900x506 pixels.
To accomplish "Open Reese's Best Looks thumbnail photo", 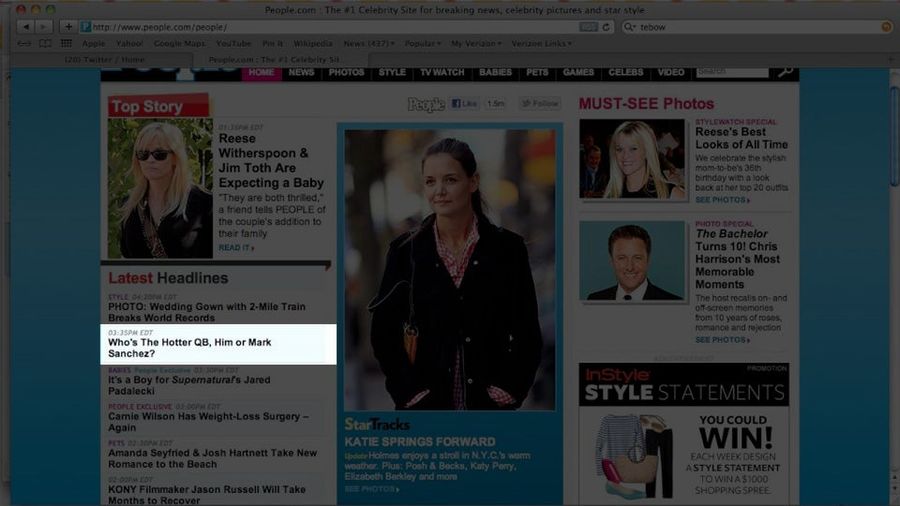I will pyautogui.click(x=632, y=159).
